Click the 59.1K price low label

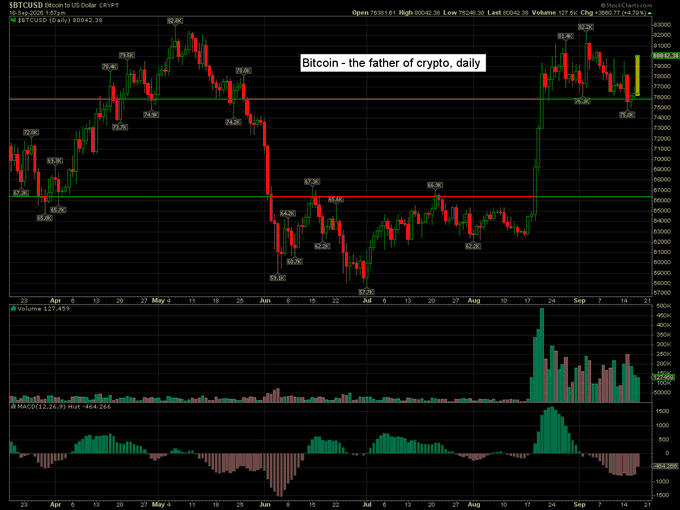coord(278,278)
